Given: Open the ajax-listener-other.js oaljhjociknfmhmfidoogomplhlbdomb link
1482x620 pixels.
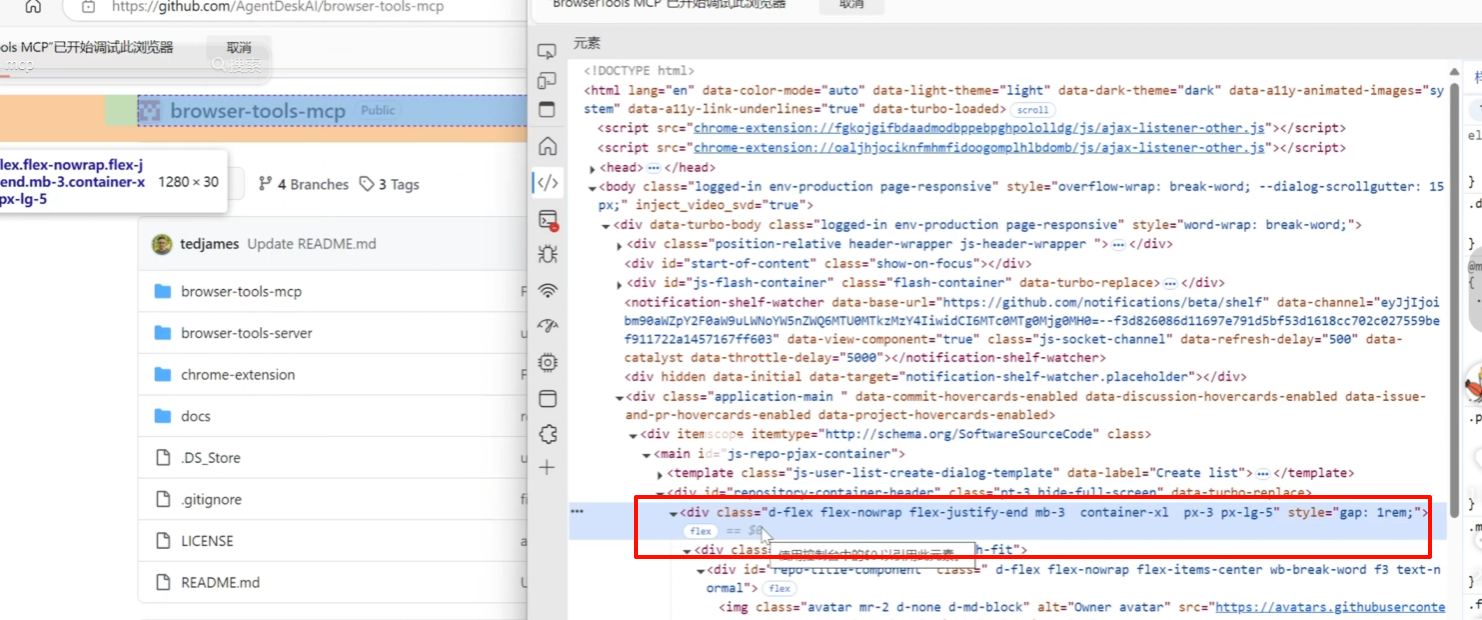Looking at the screenshot, I should 981,148.
